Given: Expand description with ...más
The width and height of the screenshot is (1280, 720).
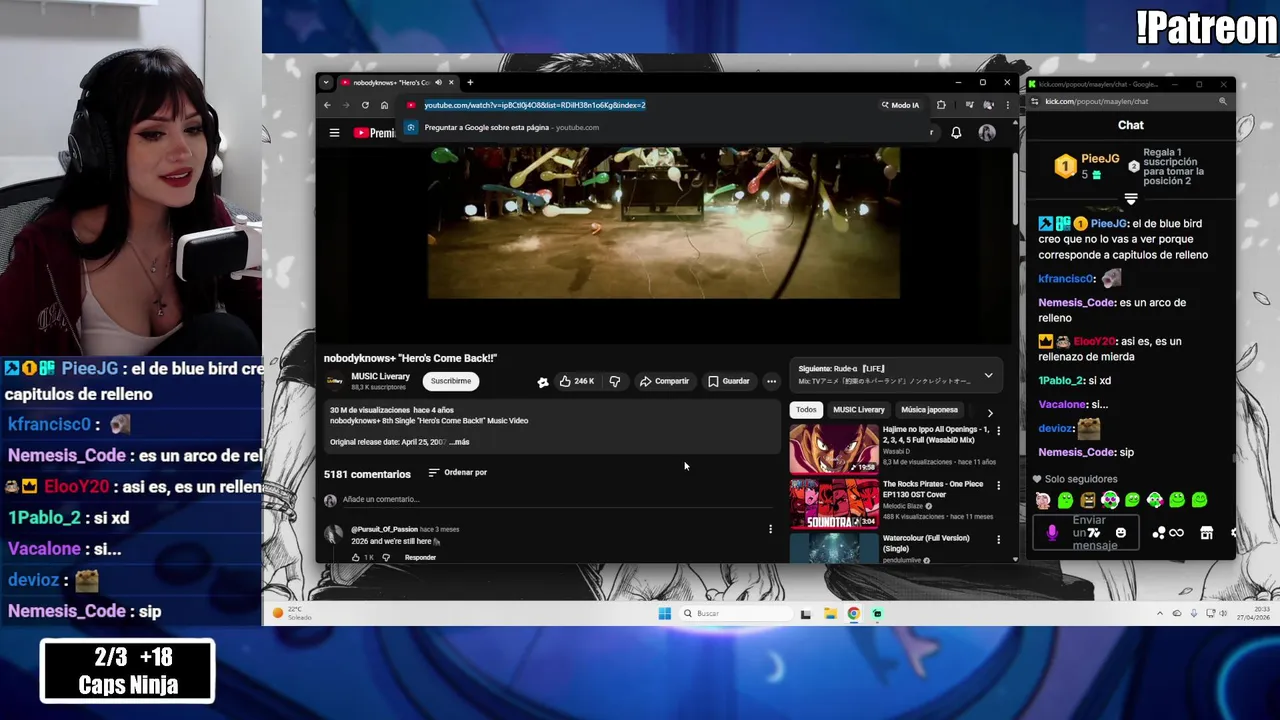Looking at the screenshot, I should pyautogui.click(x=459, y=442).
